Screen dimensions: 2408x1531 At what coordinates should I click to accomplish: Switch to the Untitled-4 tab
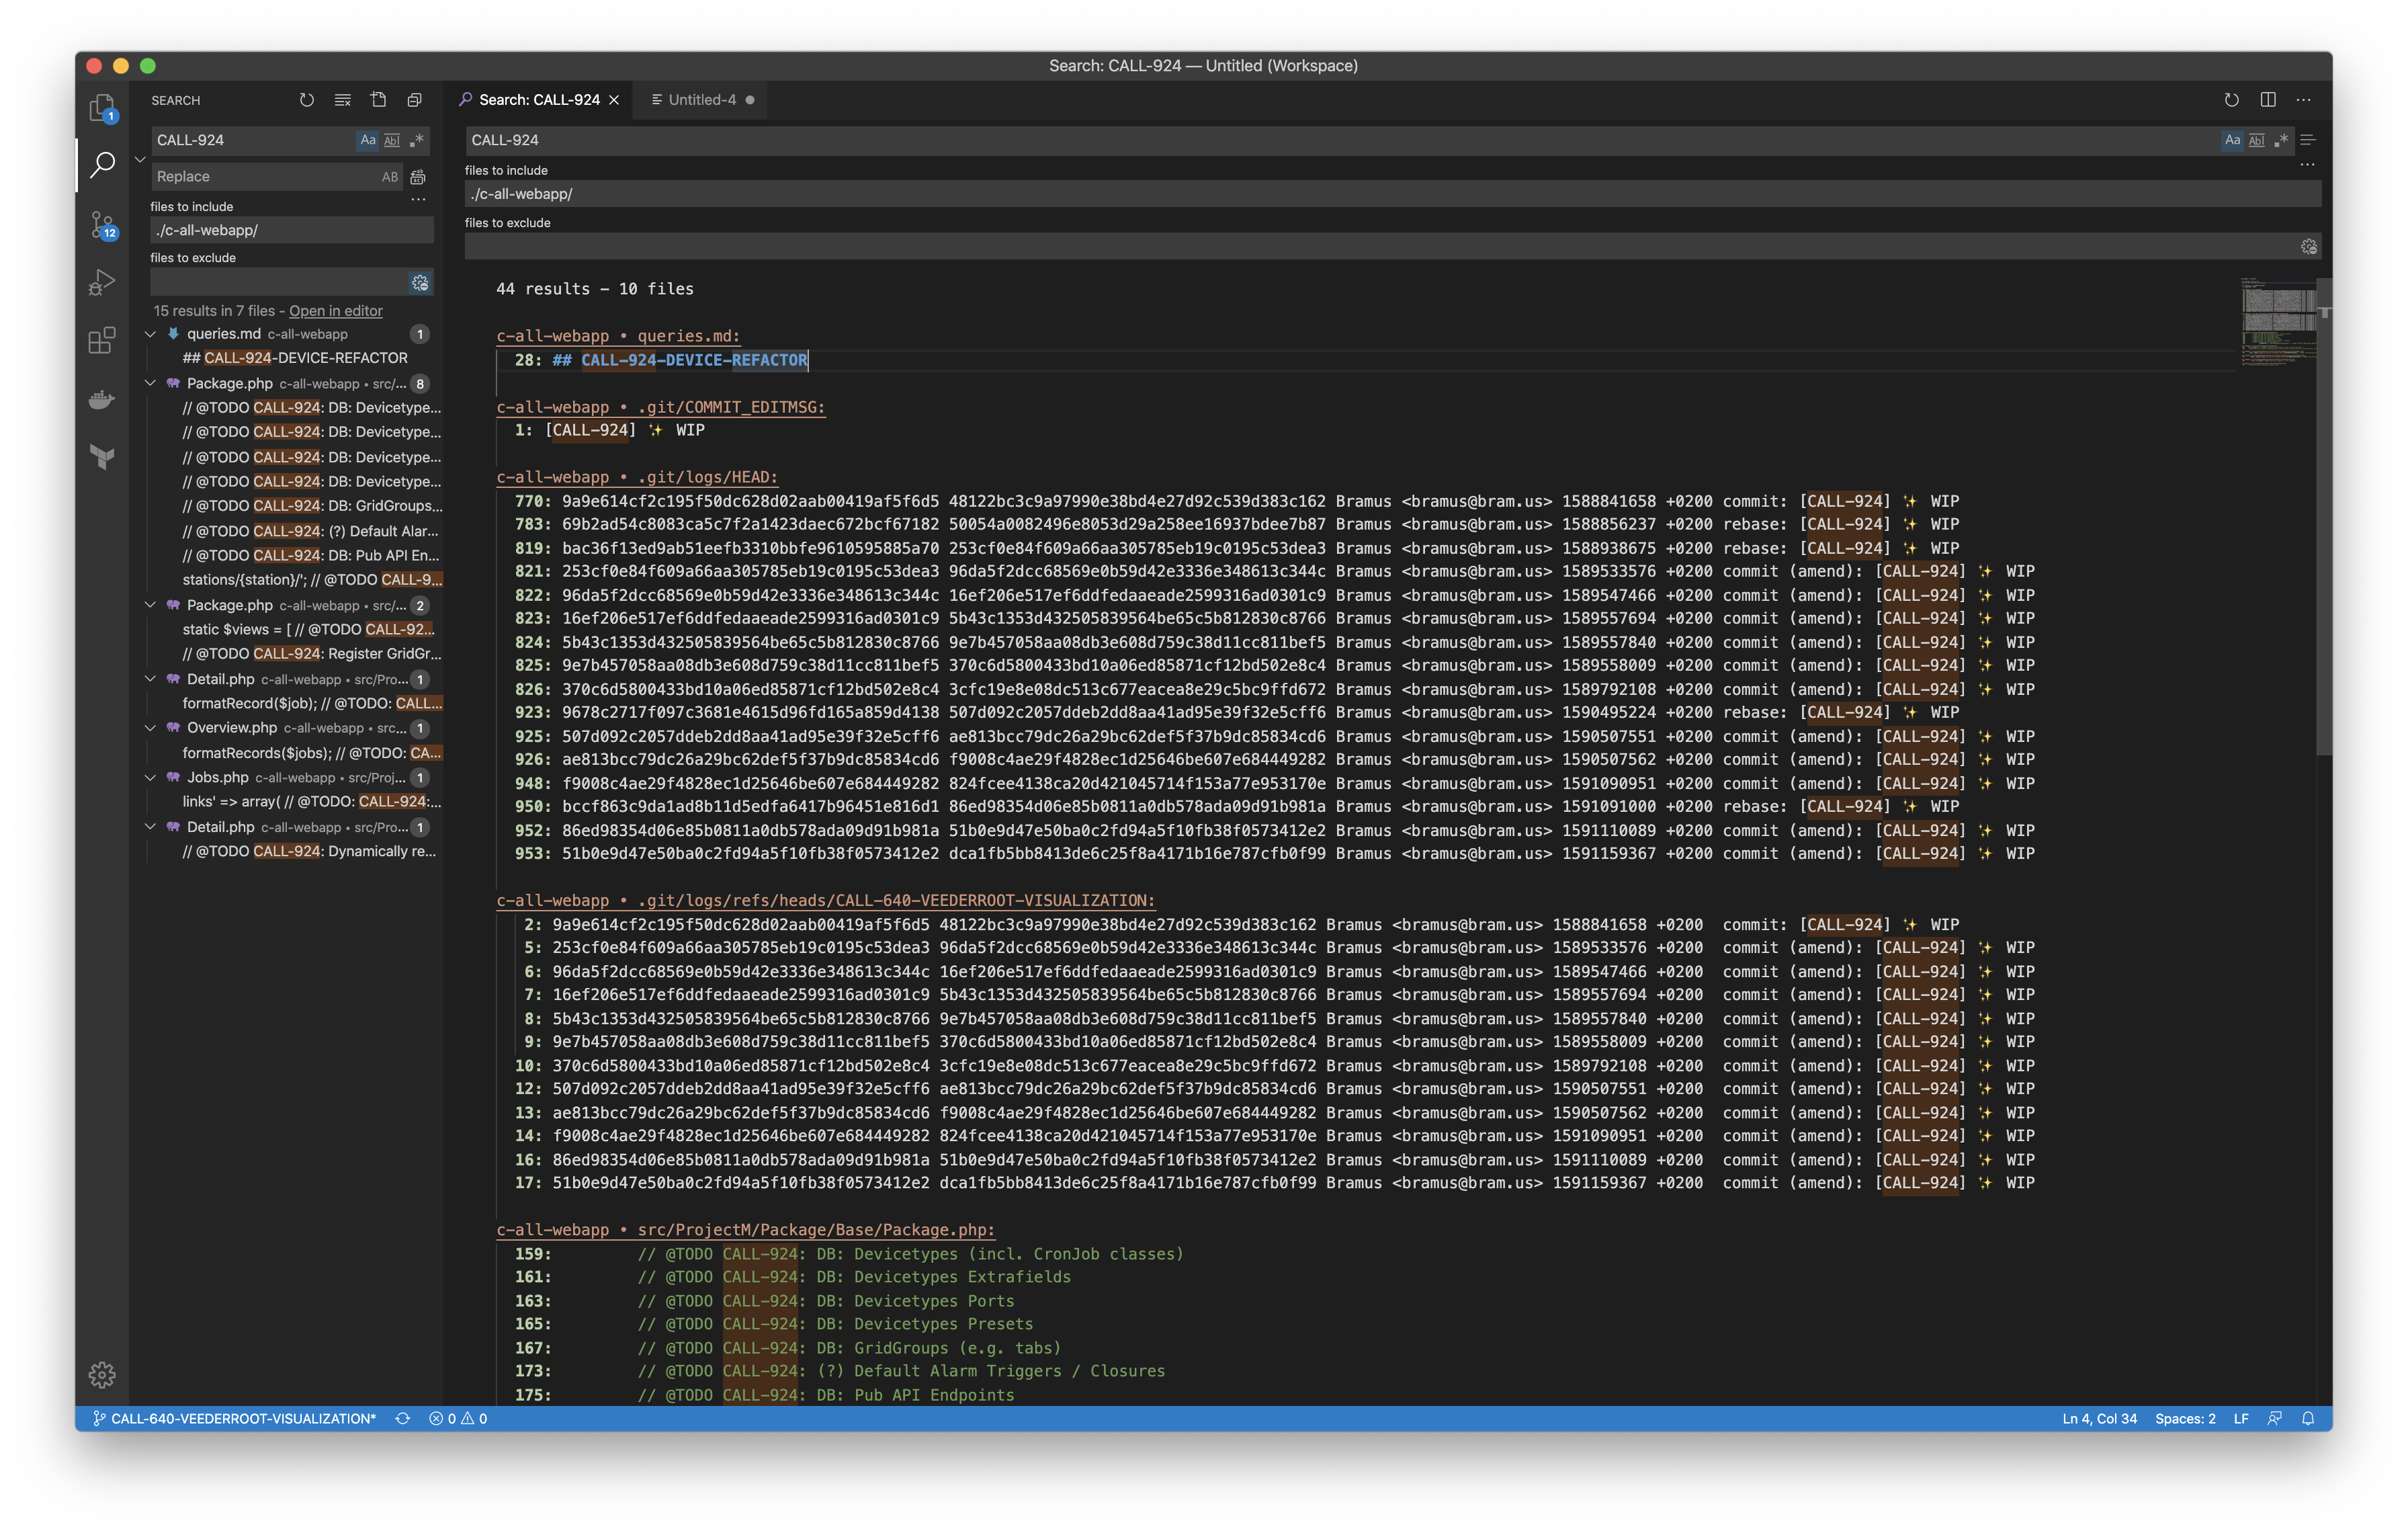point(701,100)
